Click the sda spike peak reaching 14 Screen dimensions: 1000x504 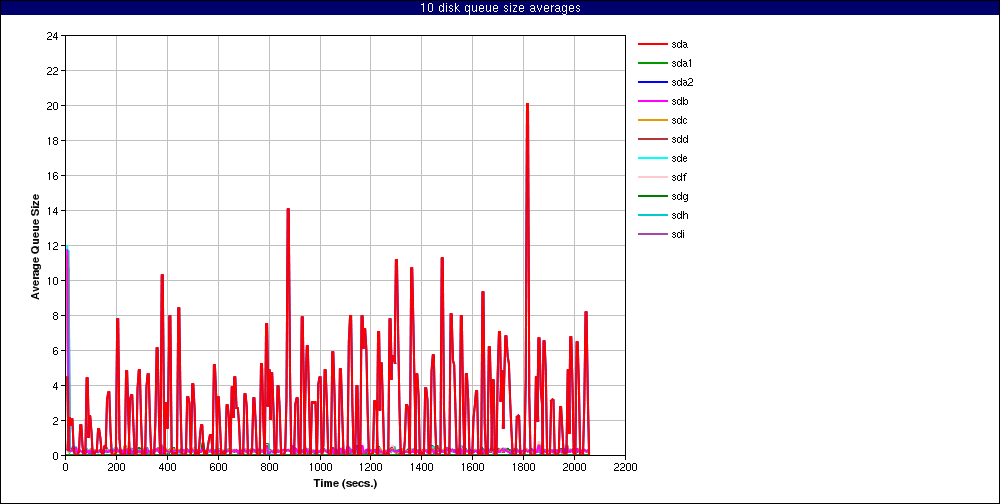tap(288, 209)
